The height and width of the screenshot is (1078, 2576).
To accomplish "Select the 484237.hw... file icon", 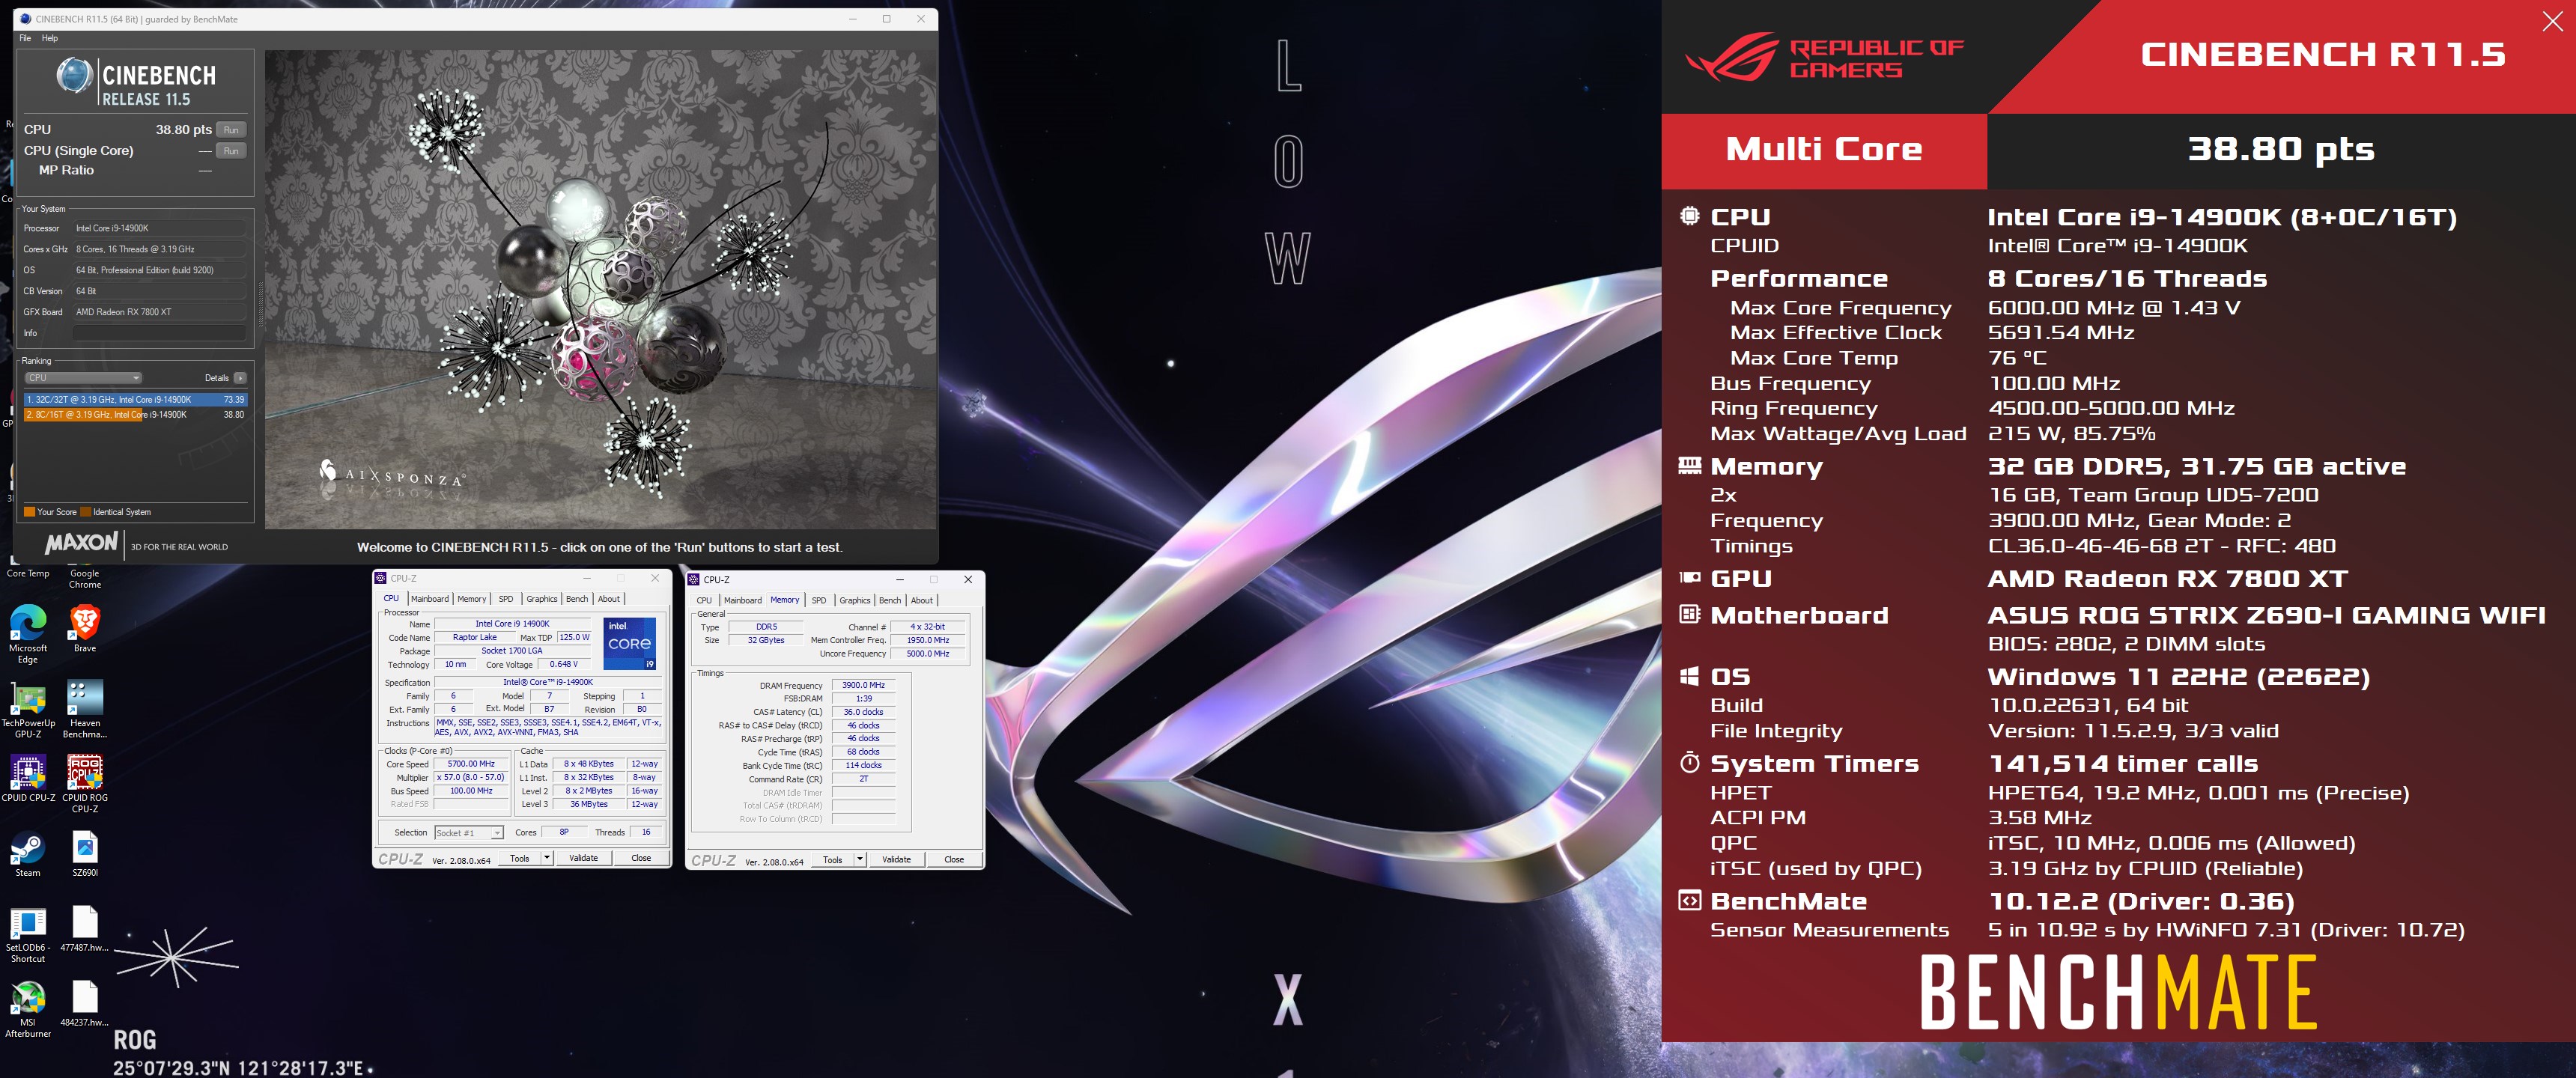I will pos(85,1003).
